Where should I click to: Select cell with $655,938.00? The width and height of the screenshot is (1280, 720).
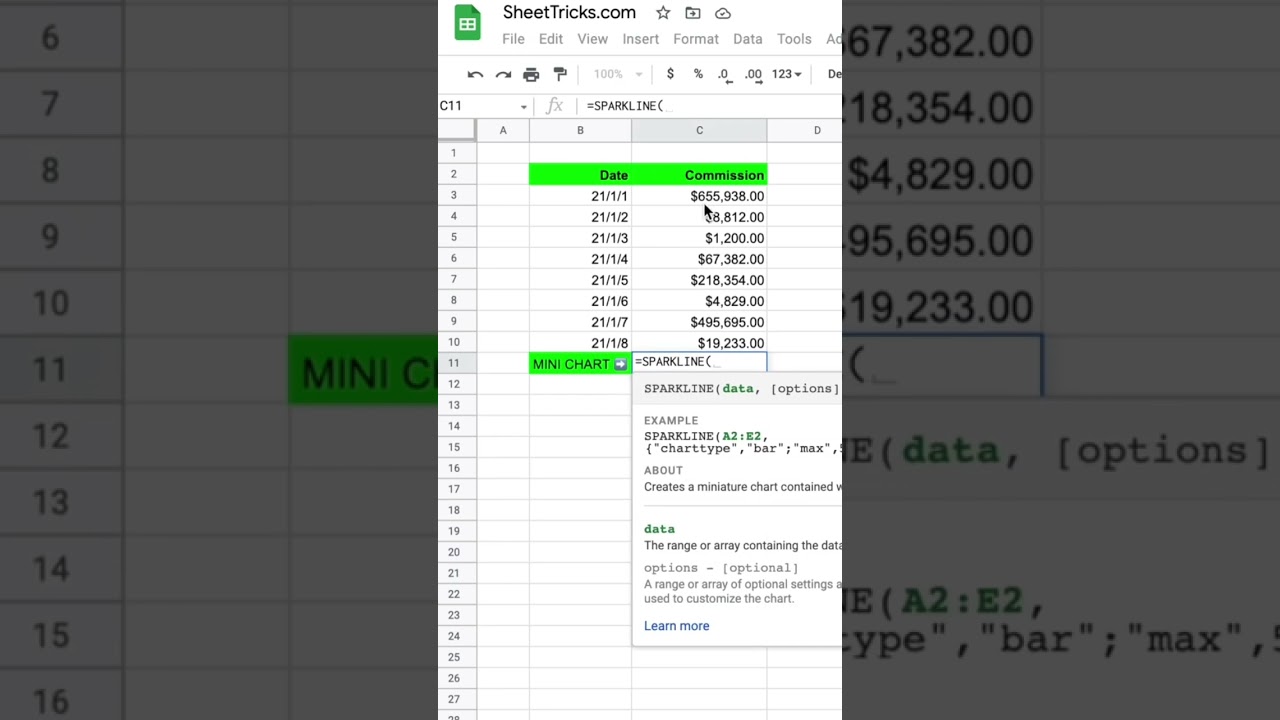coord(699,196)
